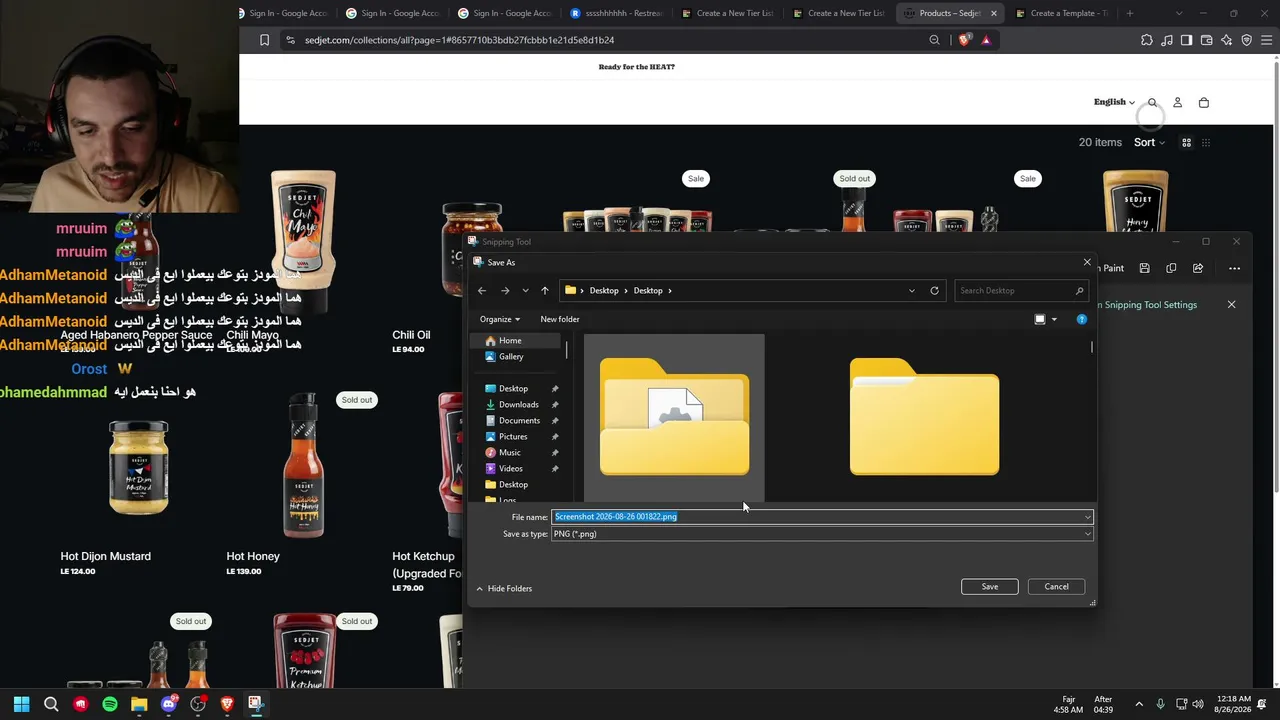Open Snipping Tool's See more menu
This screenshot has width=1280, height=720.
[1234, 268]
